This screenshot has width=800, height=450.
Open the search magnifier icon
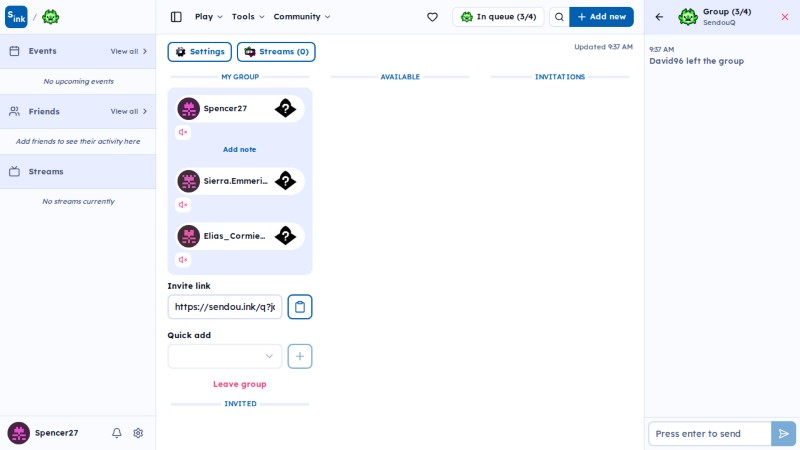click(x=559, y=17)
